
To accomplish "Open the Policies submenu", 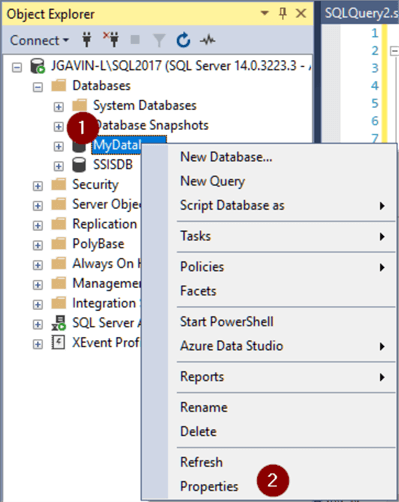I will click(x=269, y=267).
